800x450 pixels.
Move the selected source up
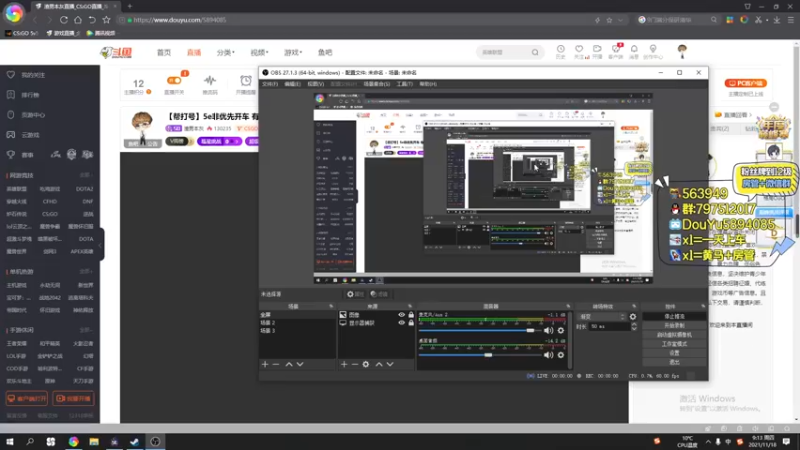pyautogui.click(x=379, y=364)
